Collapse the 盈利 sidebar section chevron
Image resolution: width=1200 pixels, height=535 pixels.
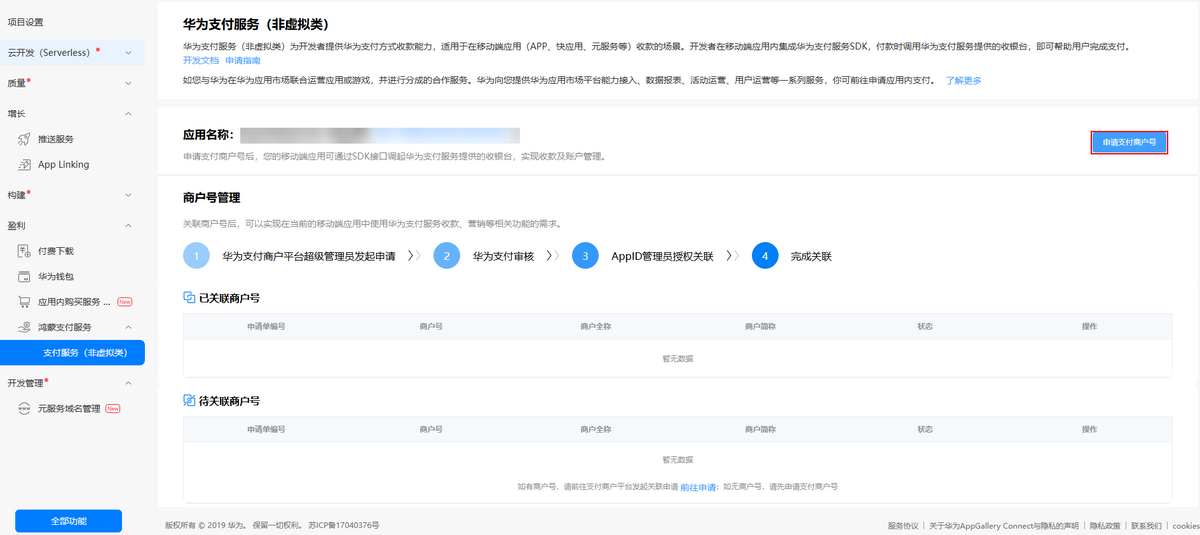(128, 226)
